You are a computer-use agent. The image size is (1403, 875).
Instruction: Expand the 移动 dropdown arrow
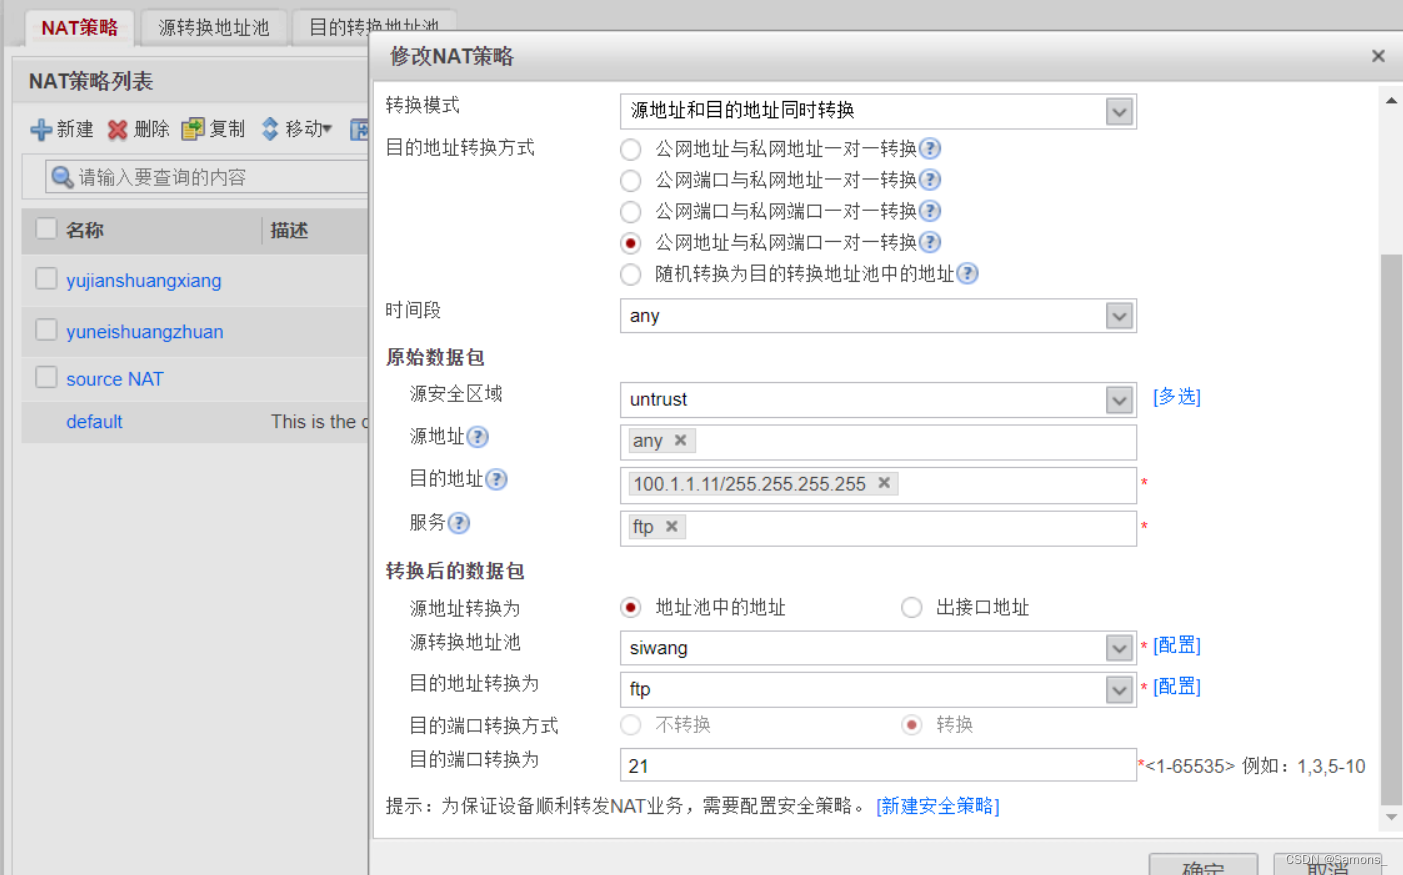[x=327, y=129]
